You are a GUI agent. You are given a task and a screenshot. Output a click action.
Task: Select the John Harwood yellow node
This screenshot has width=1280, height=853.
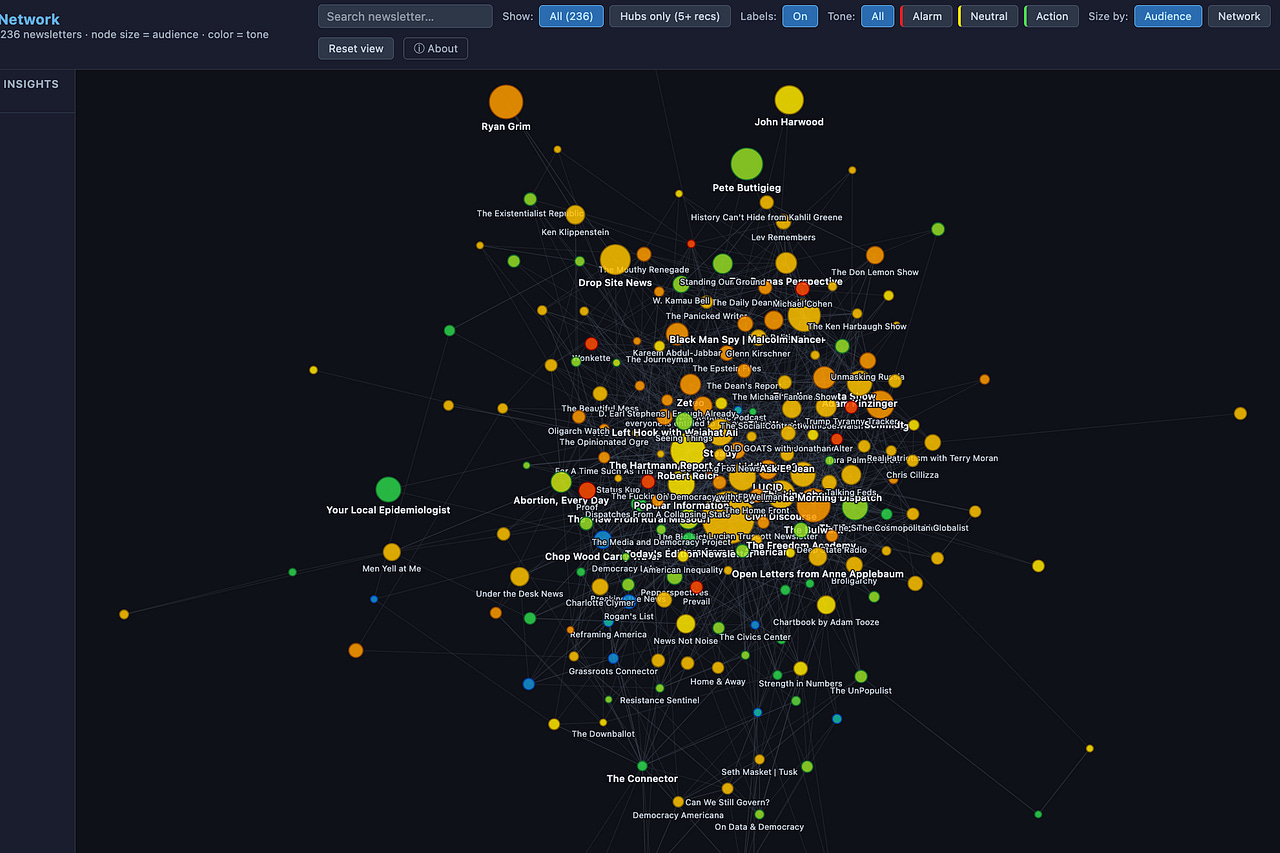(x=789, y=100)
